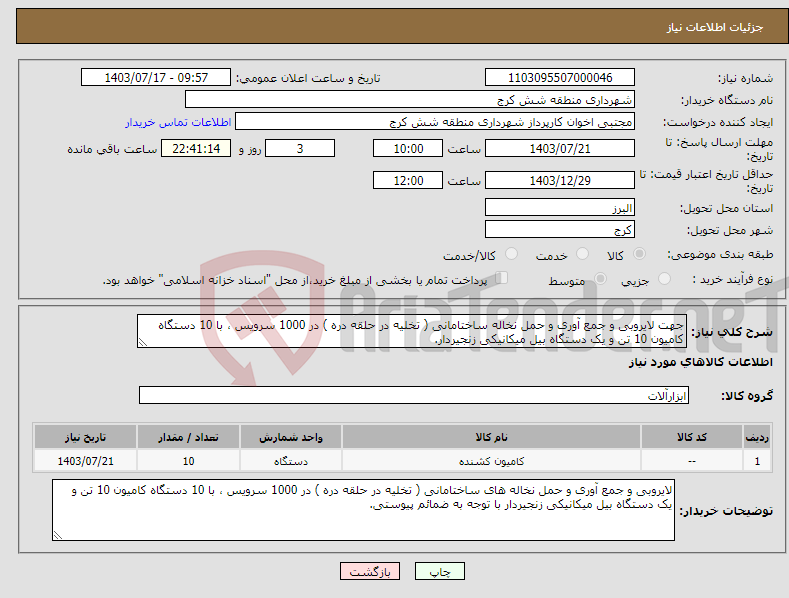This screenshot has height=598, width=789.
Task: Click the validity time field 12:00
Action: pos(408,180)
